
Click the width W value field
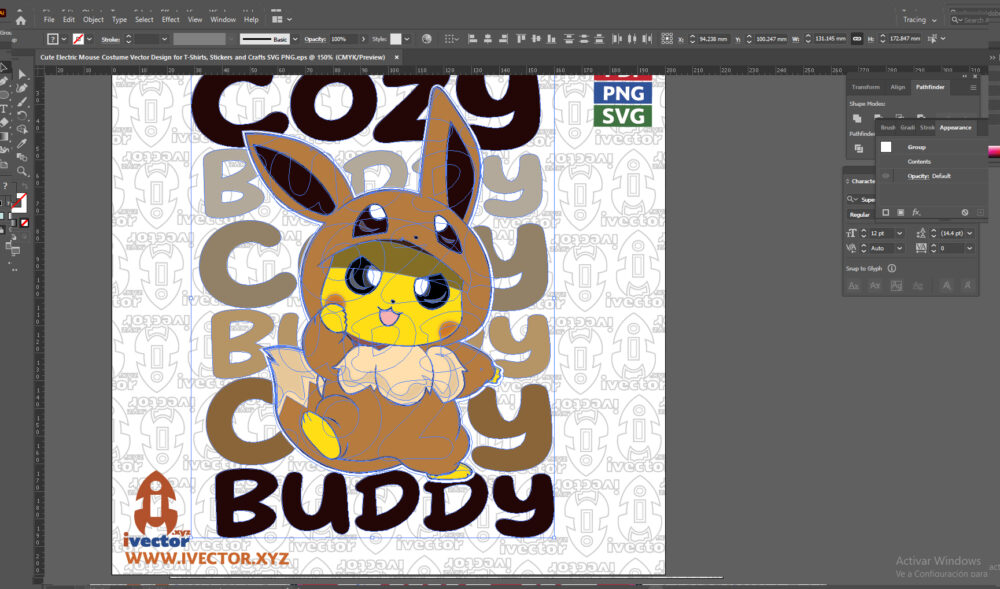click(830, 39)
